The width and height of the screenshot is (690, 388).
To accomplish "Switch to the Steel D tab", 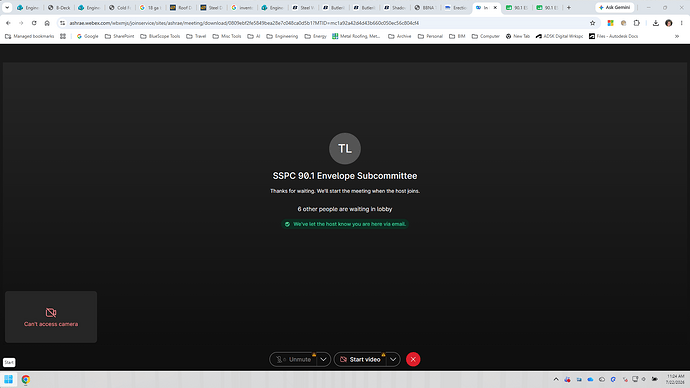I will [x=212, y=7].
